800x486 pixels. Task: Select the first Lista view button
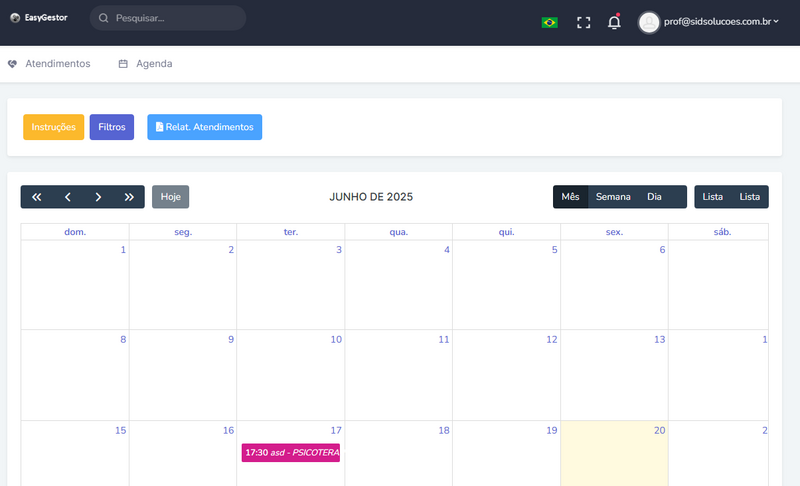click(x=712, y=197)
